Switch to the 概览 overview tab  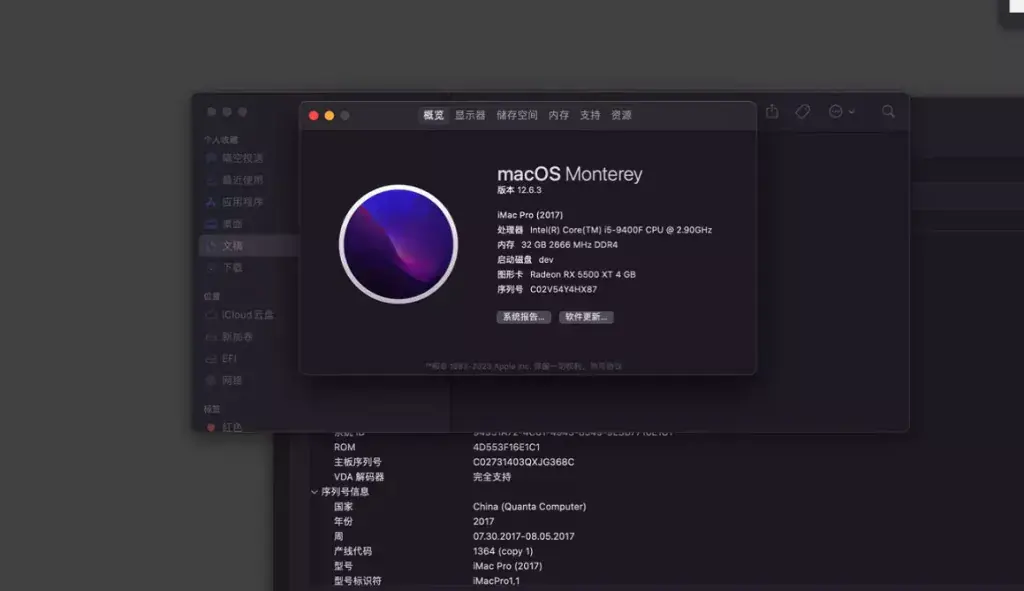[x=433, y=115]
